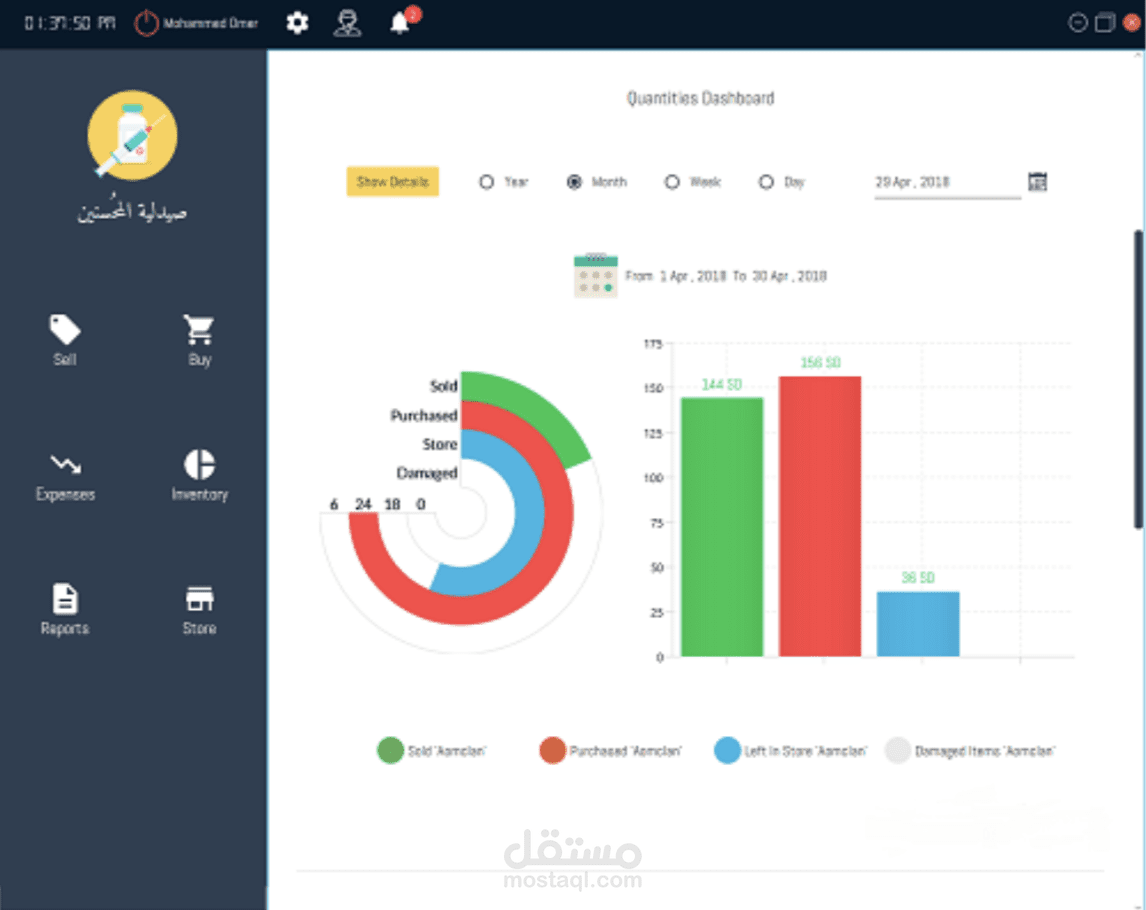Click the Mohammed Omer username
1146x910 pixels.
click(210, 23)
